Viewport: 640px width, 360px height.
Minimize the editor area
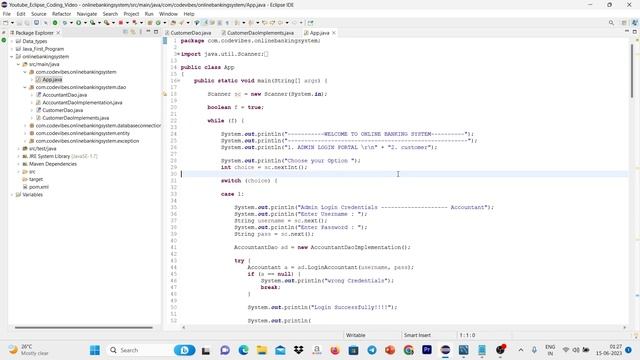(627, 32)
